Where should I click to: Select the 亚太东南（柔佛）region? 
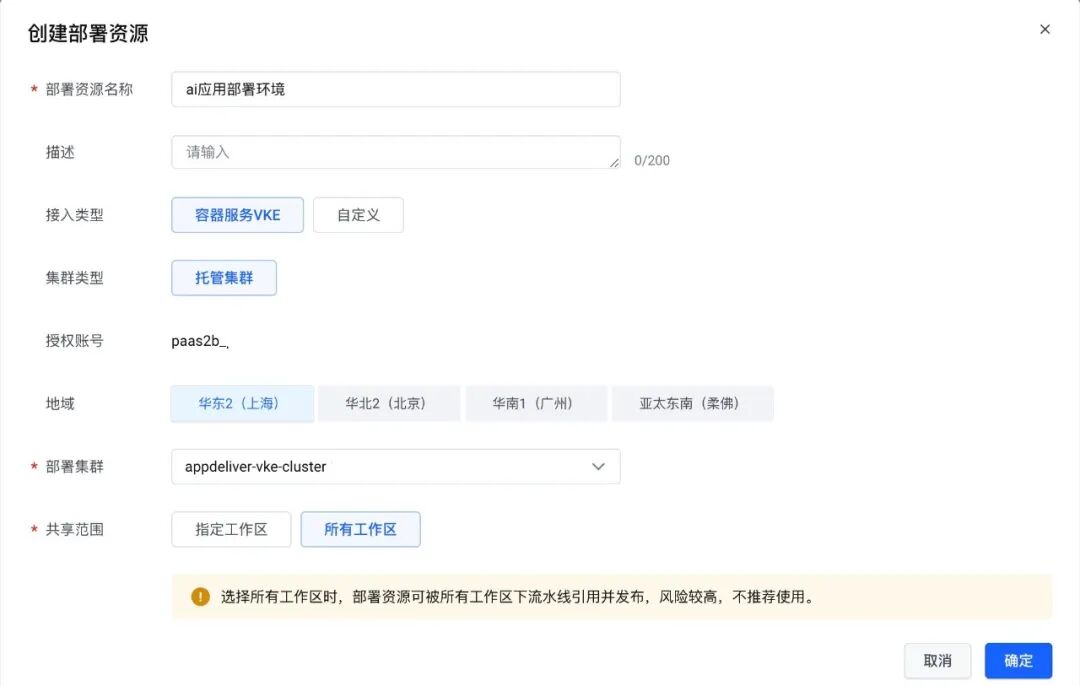point(692,404)
